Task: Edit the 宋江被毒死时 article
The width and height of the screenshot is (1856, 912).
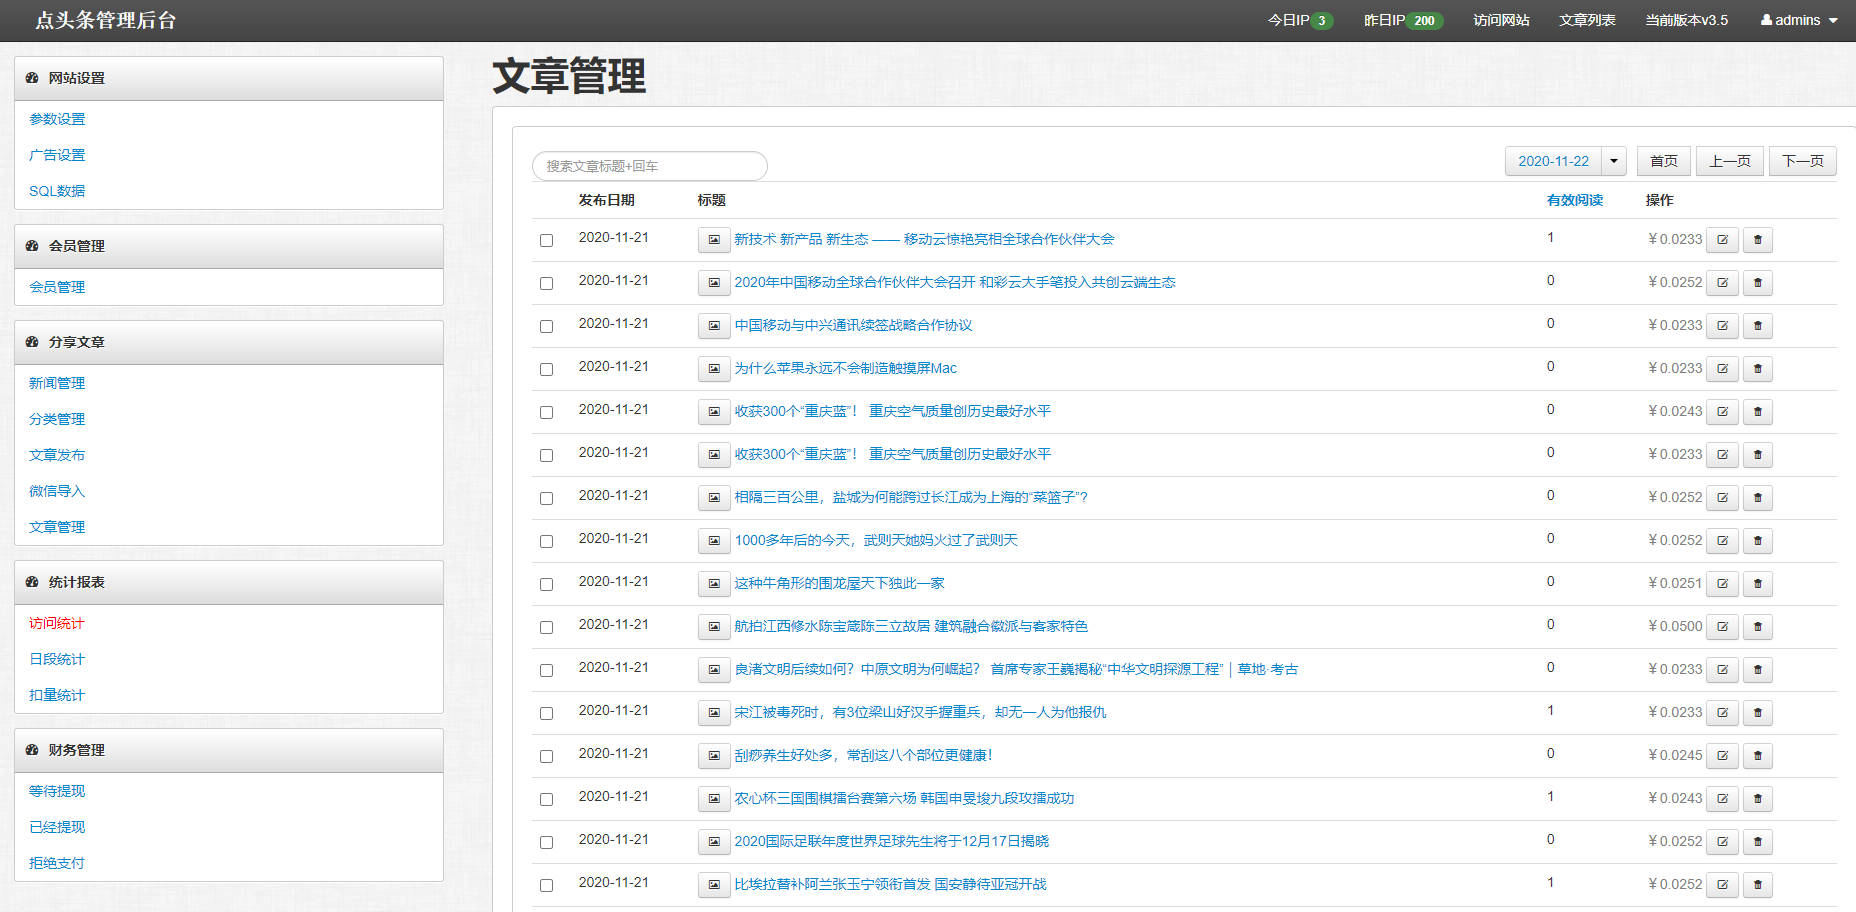Action: [x=1722, y=713]
